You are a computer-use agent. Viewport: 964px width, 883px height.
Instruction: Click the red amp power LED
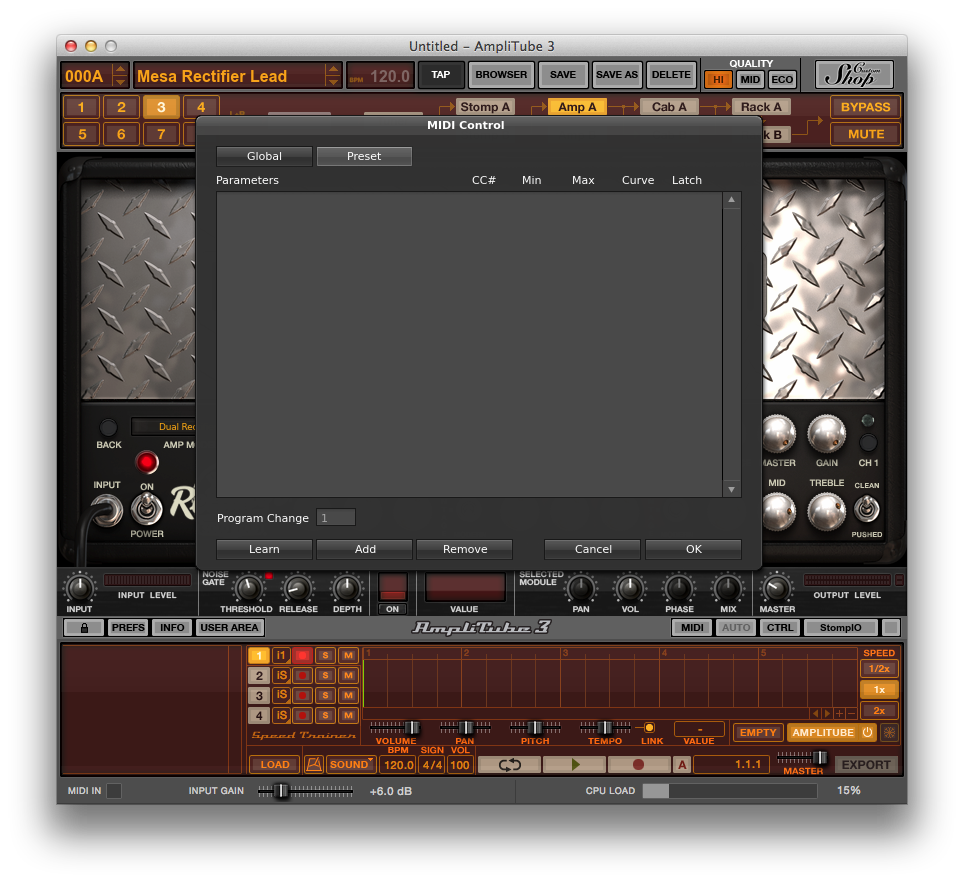[147, 462]
